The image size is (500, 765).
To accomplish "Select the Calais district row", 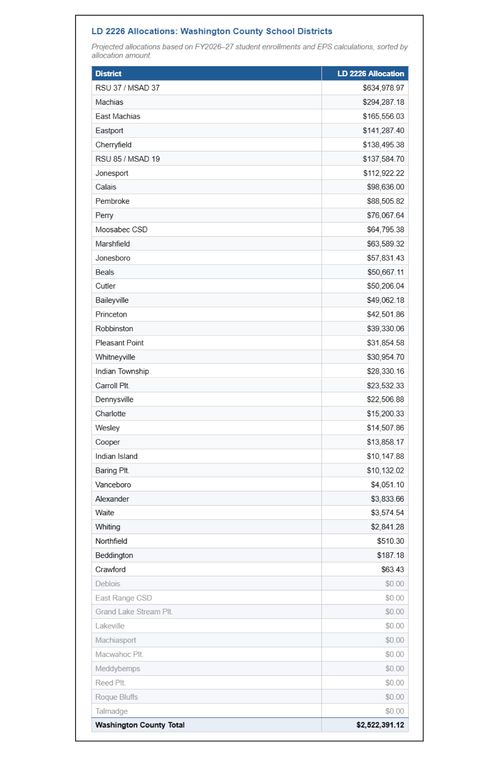I will pos(250,187).
